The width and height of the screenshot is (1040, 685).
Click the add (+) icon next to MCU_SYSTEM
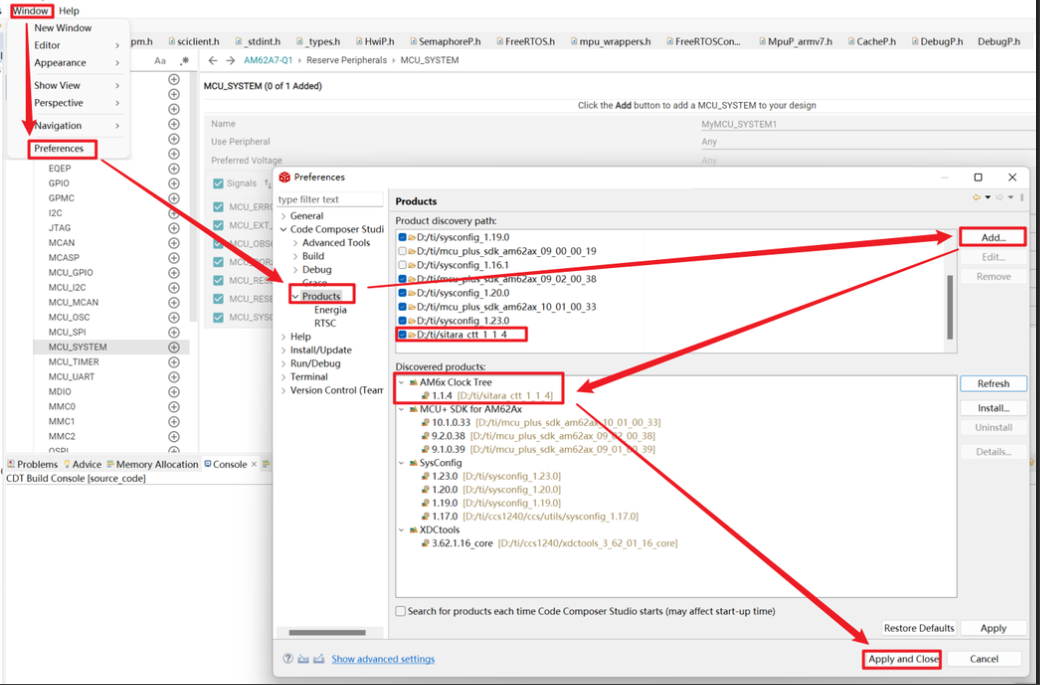tap(174, 347)
